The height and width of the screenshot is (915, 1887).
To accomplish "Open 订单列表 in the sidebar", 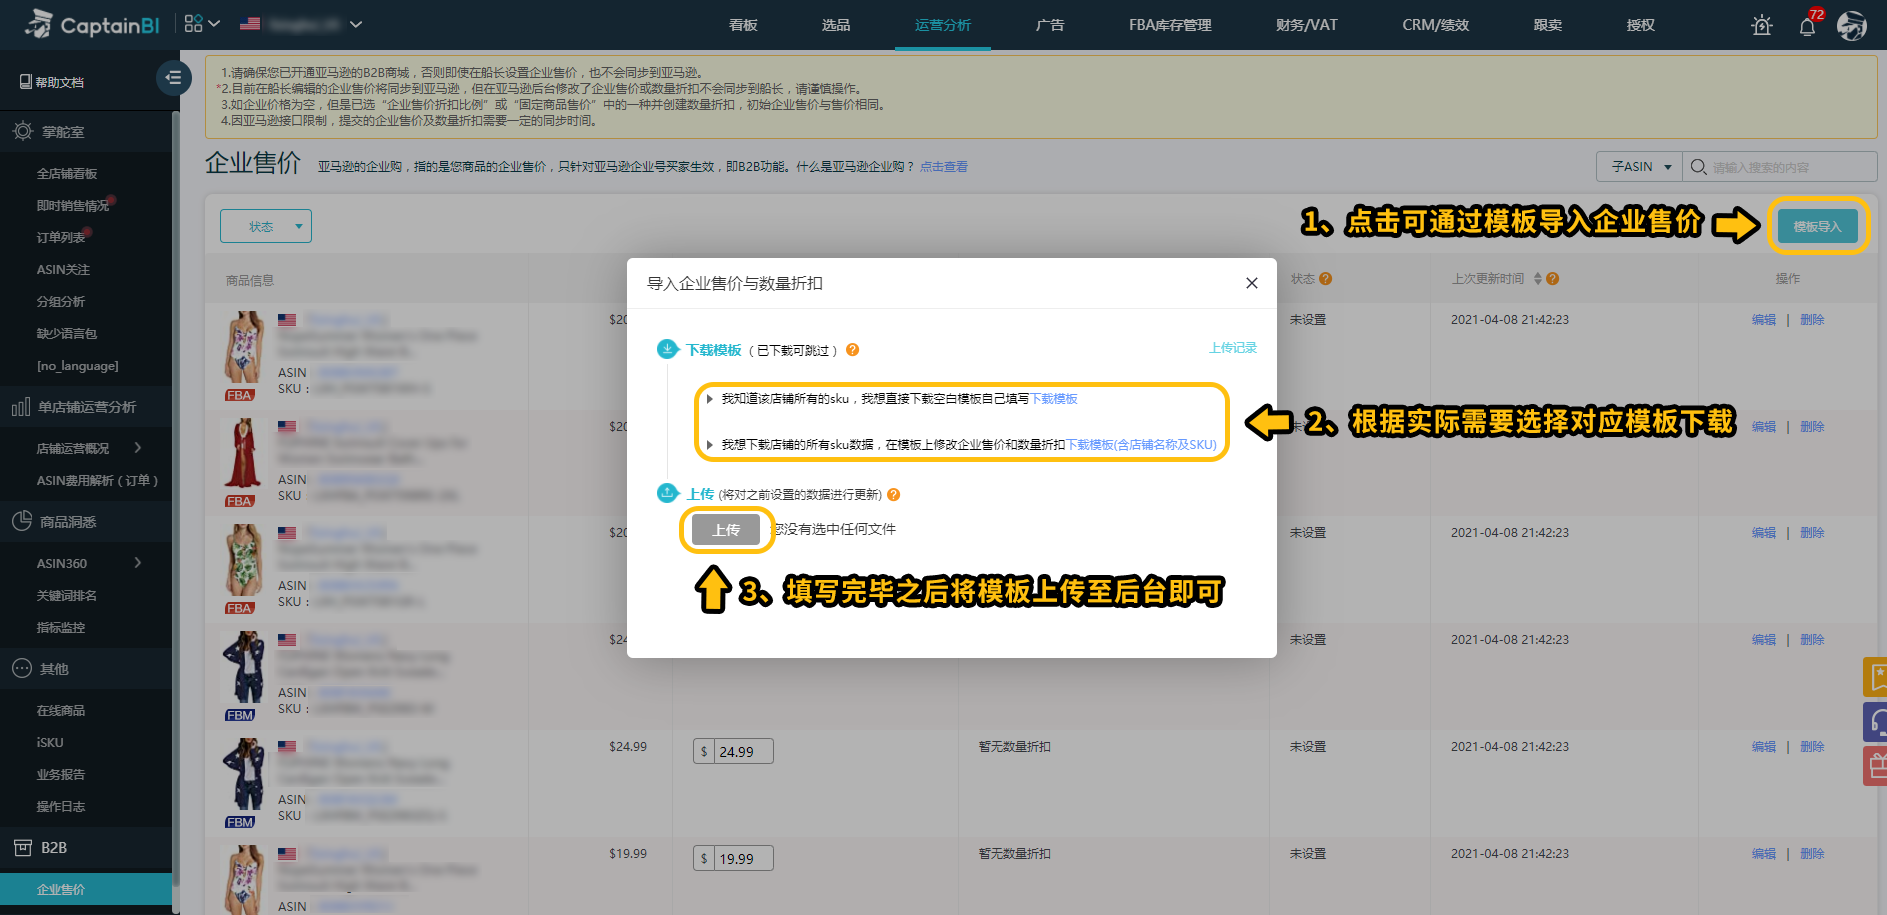I will [61, 238].
